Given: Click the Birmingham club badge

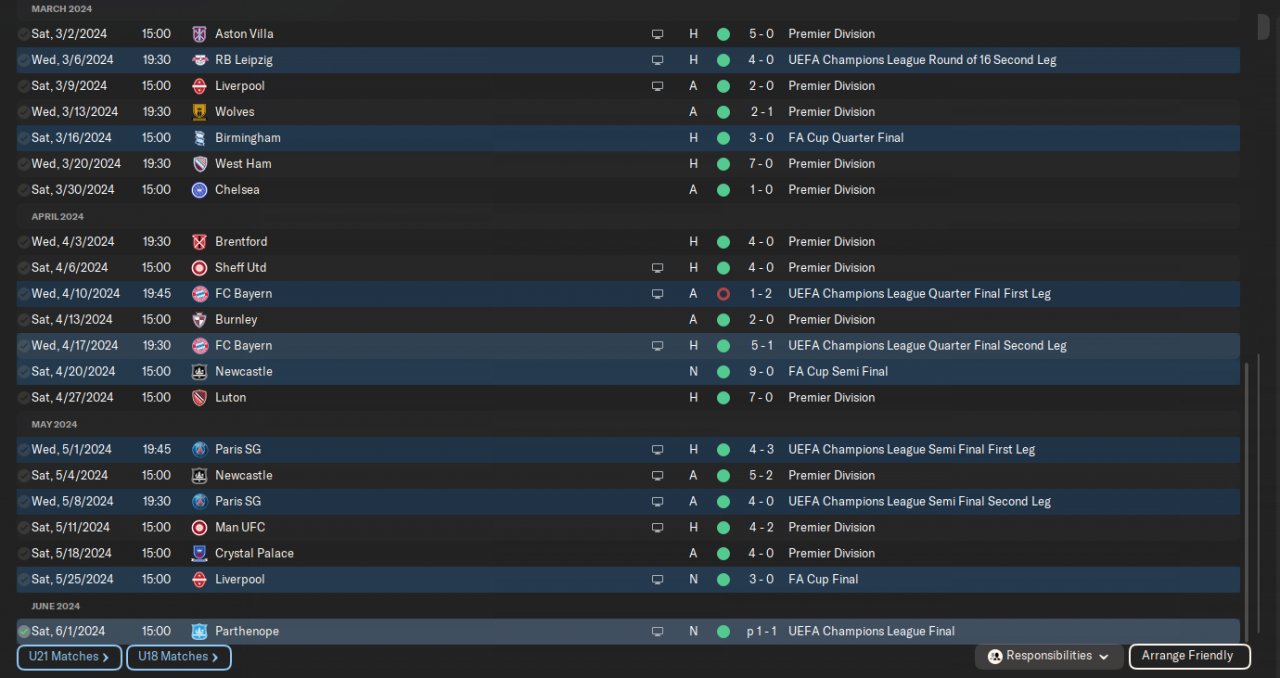Looking at the screenshot, I should [x=200, y=138].
